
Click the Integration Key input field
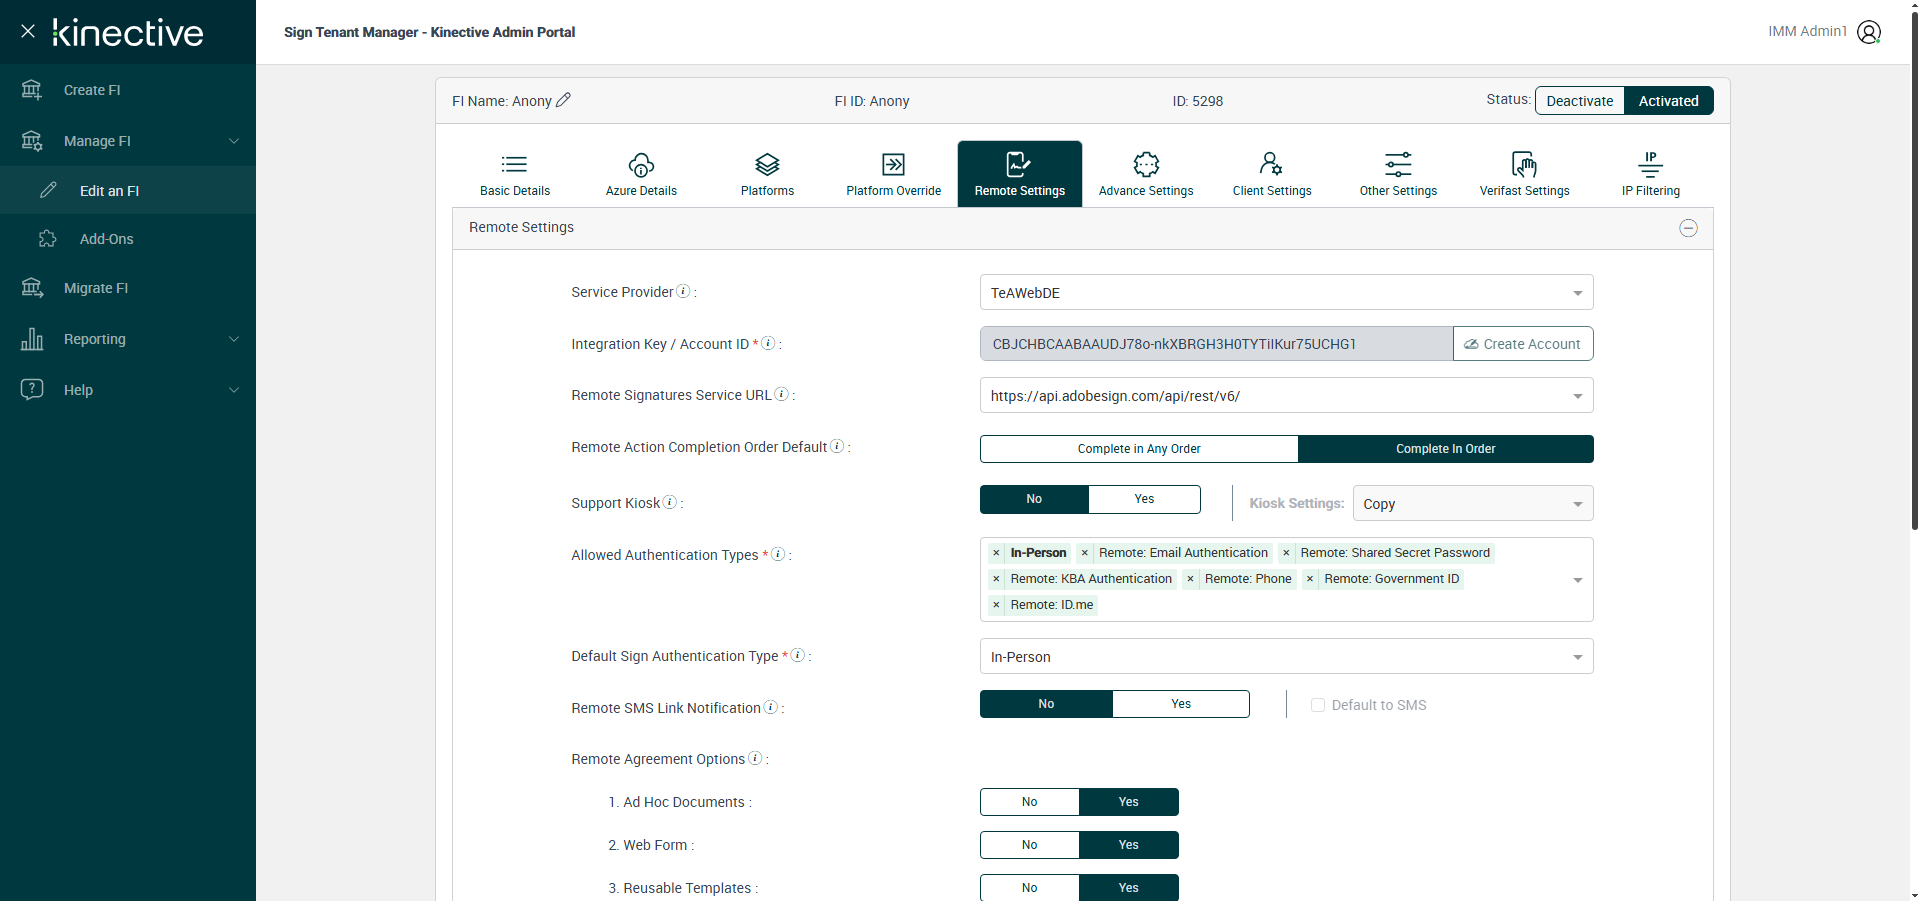pyautogui.click(x=1216, y=344)
